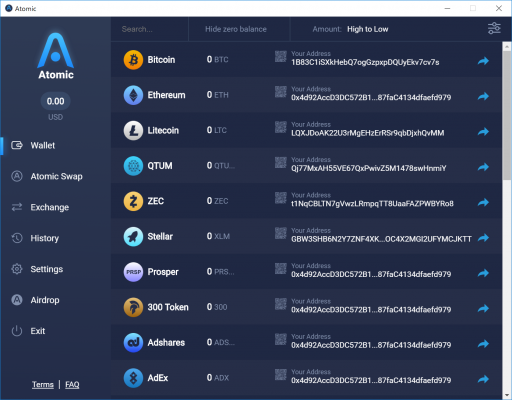Click the QTUM coin icon
This screenshot has height=400, width=512.
[133, 166]
